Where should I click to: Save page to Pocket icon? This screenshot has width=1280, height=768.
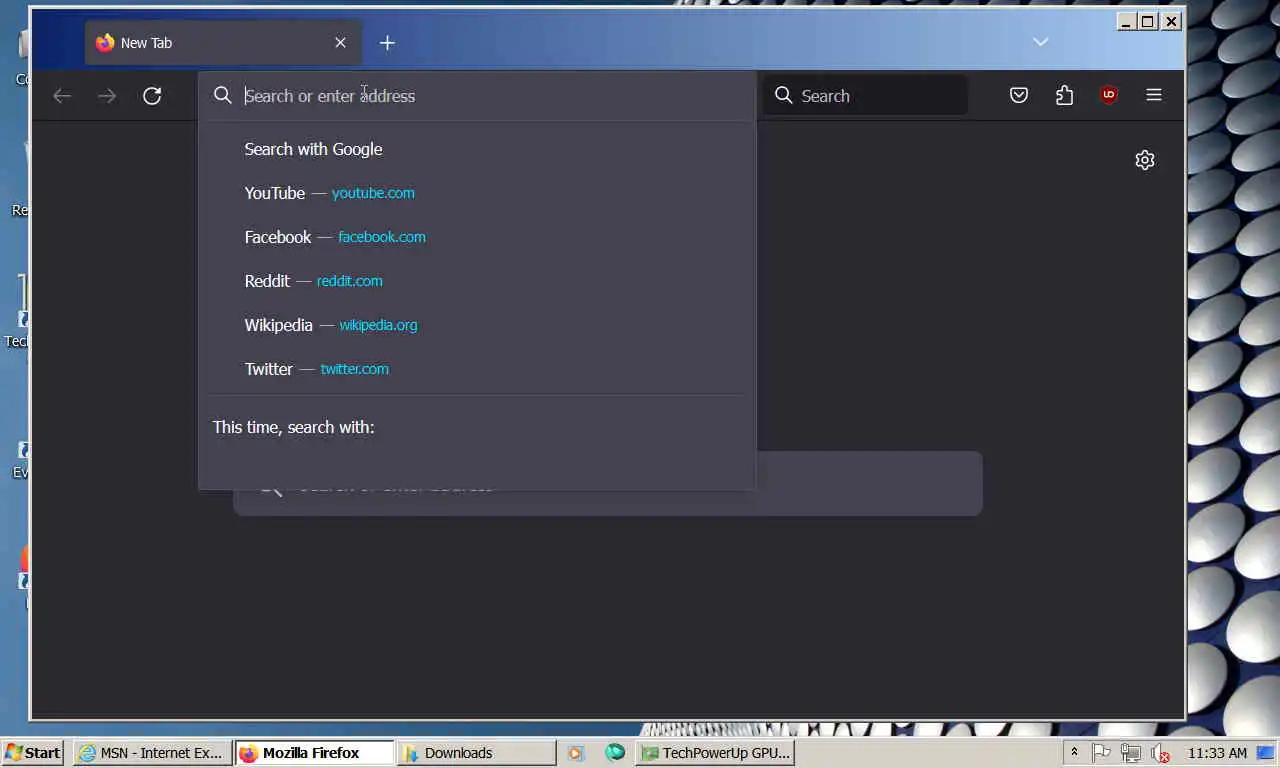(x=1019, y=96)
